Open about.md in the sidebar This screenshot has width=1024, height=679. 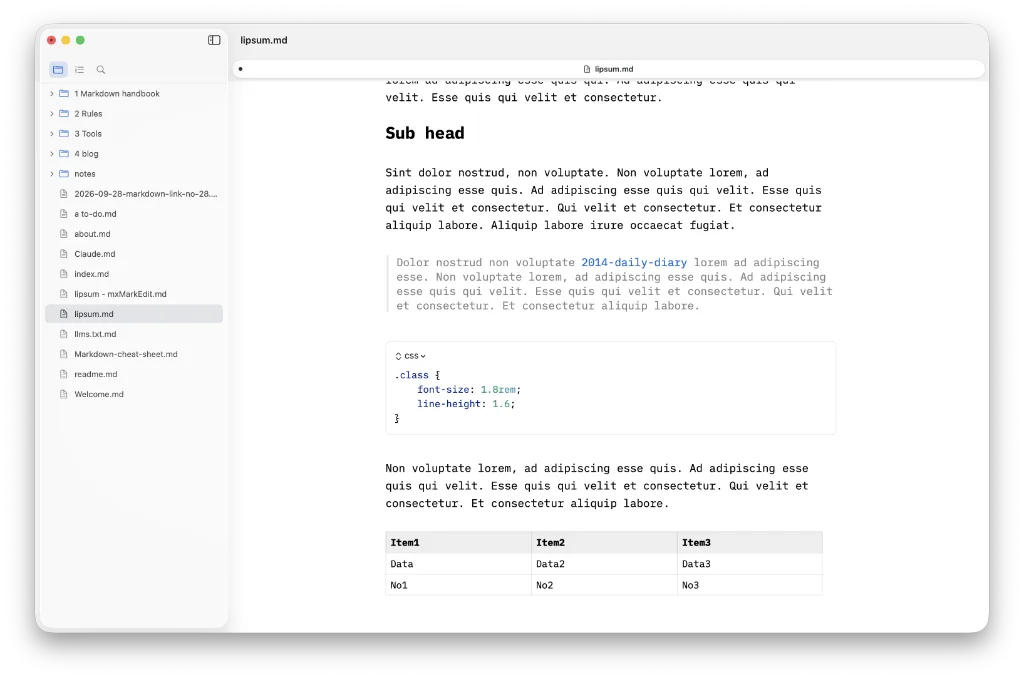[92, 234]
